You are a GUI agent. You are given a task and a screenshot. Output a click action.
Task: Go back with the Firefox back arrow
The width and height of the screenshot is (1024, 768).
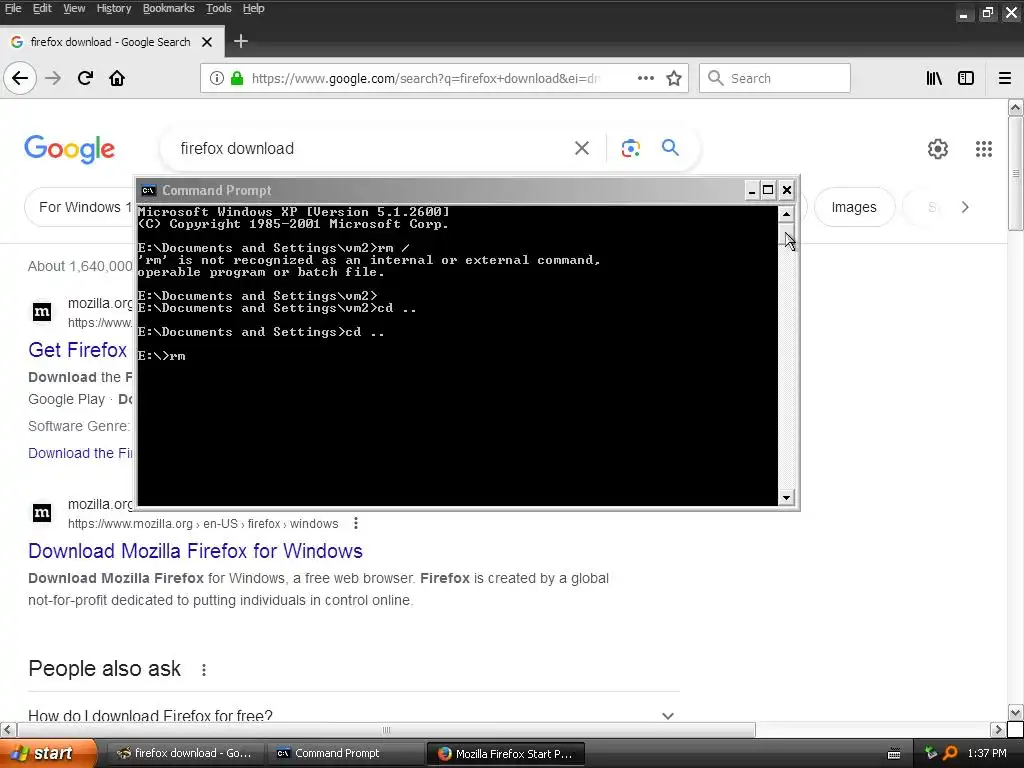[x=20, y=78]
